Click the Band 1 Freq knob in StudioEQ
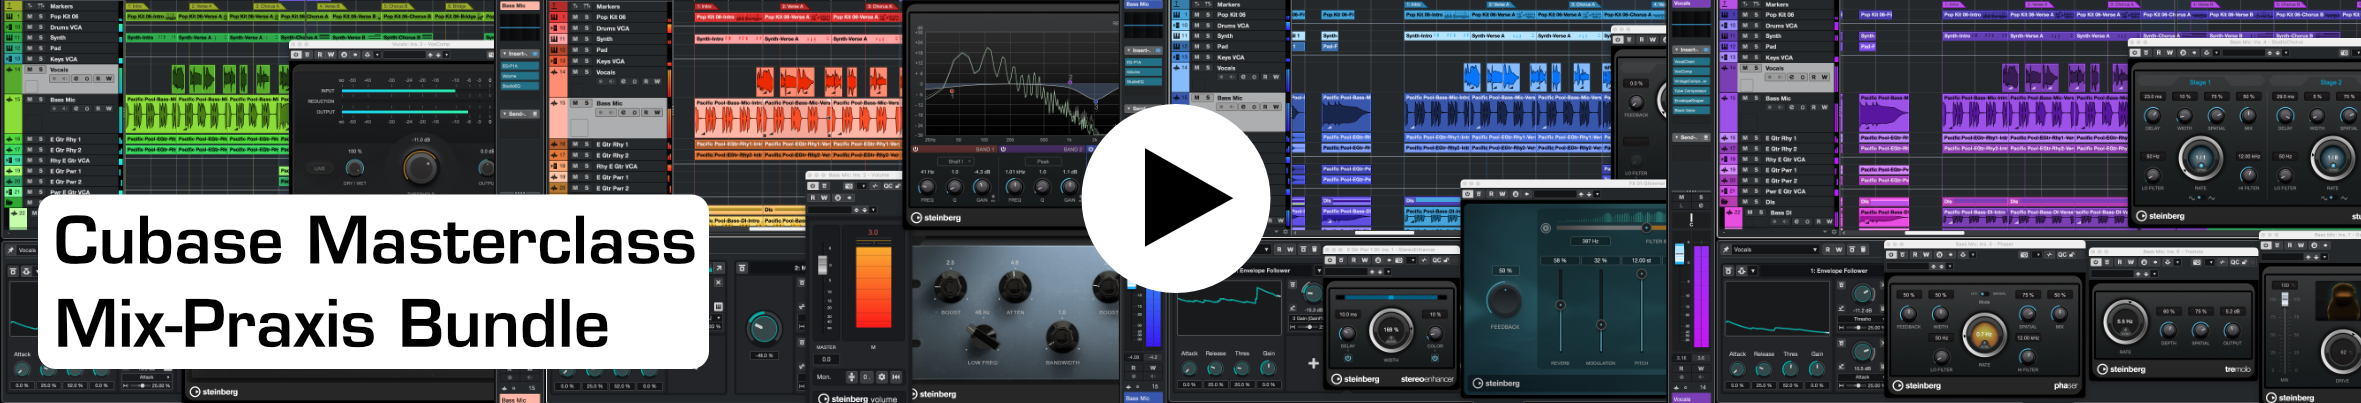This screenshot has width=2361, height=403. click(x=928, y=187)
